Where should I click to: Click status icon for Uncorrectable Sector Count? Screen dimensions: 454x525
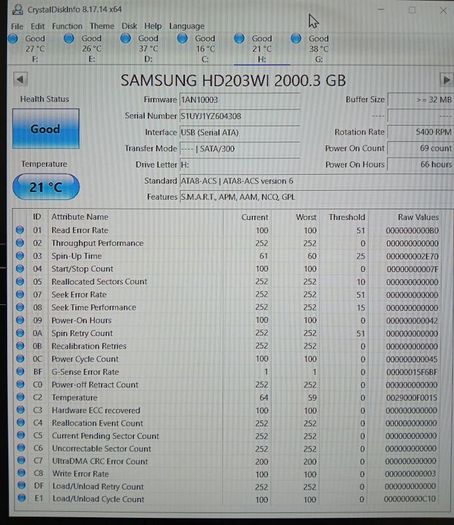21,448
